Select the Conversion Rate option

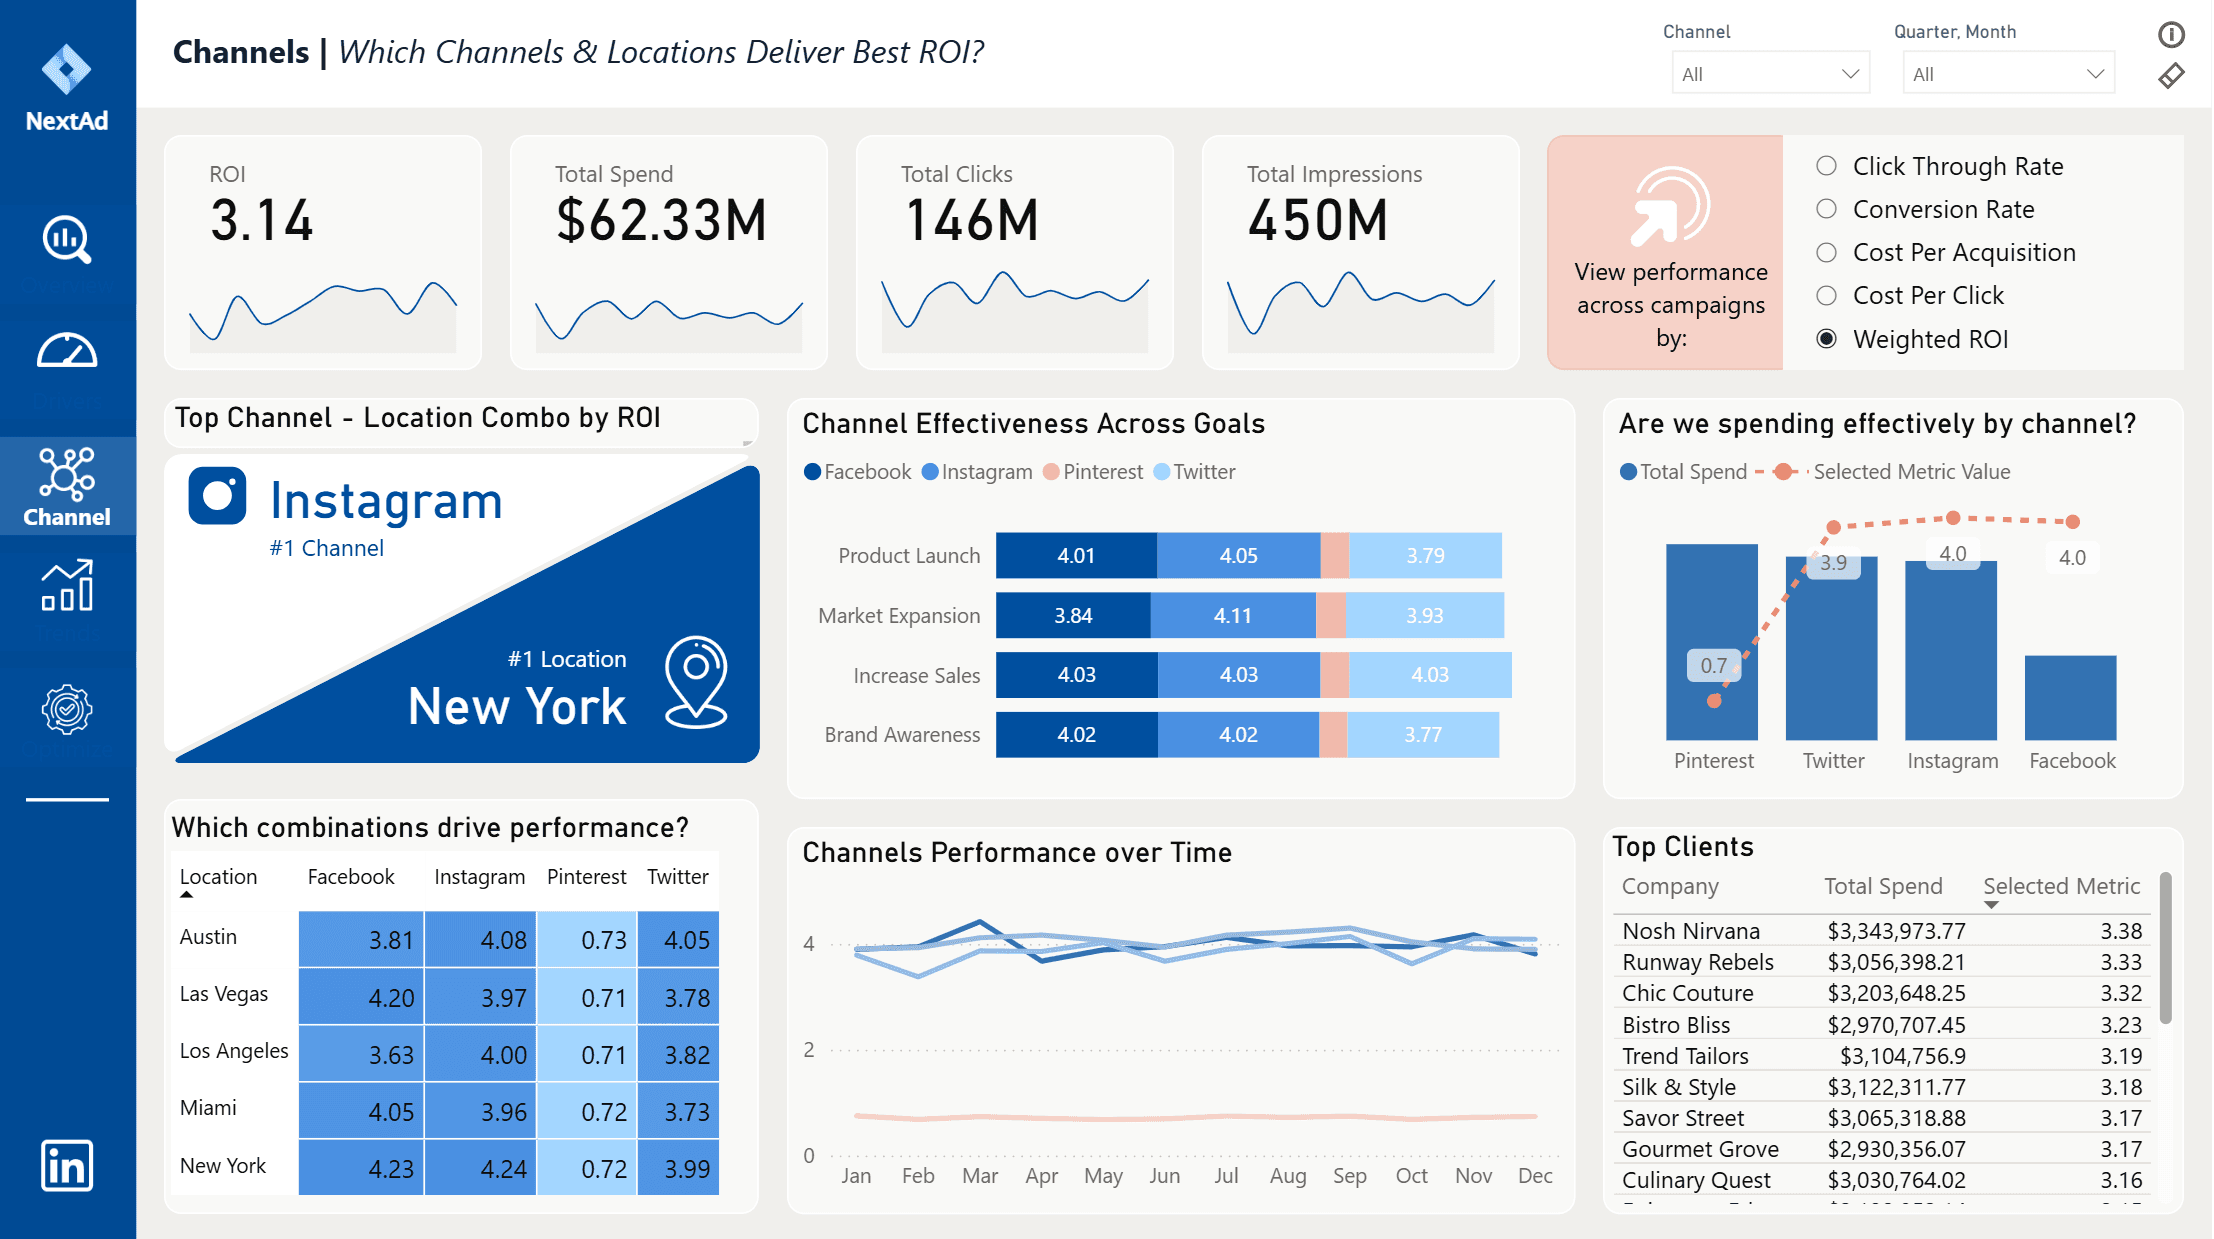click(1826, 209)
